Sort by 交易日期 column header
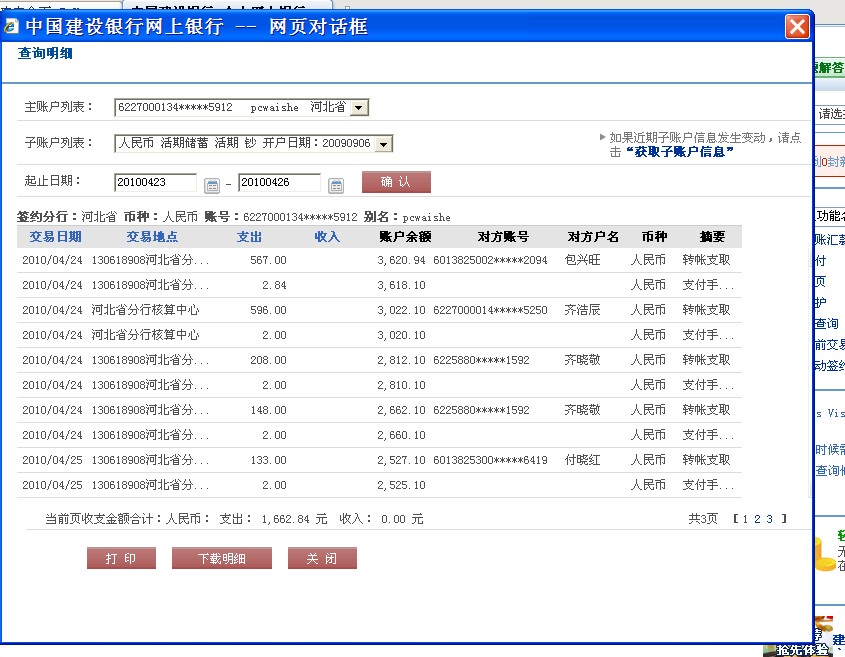The image size is (845, 657). (56, 237)
